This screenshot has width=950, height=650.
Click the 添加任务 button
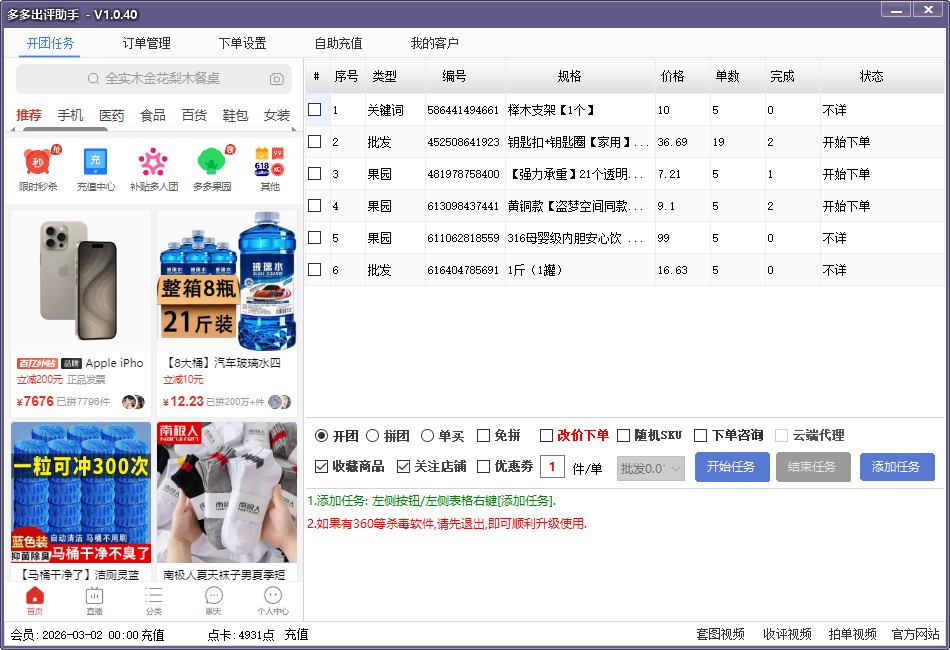click(895, 467)
